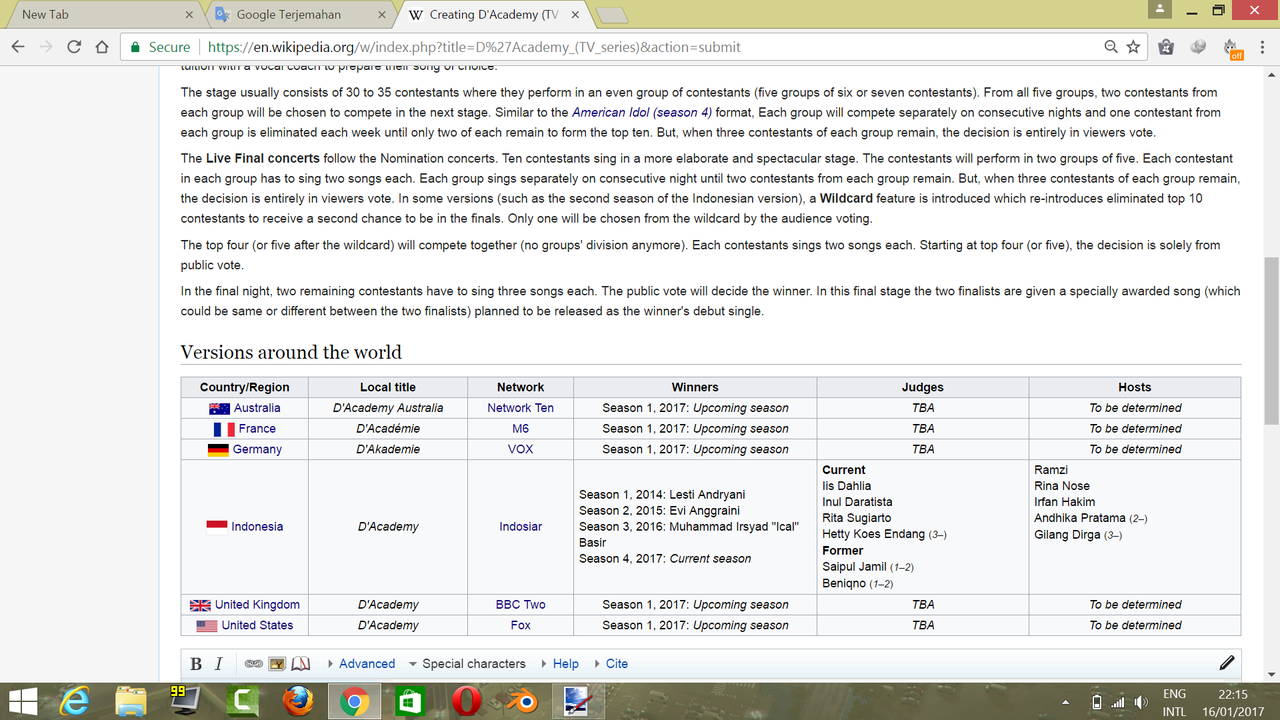Click 'Season 1, 2014: Lesti Andryani' cell text

pyautogui.click(x=662, y=495)
